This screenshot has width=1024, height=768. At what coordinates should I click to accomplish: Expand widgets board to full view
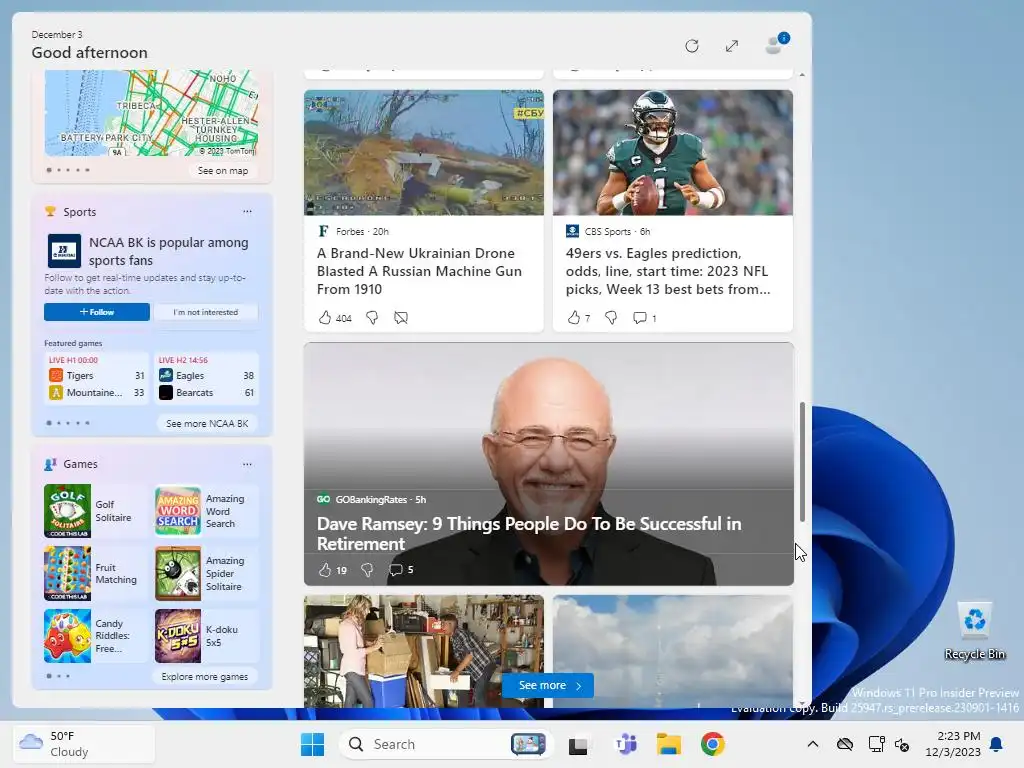click(x=731, y=46)
